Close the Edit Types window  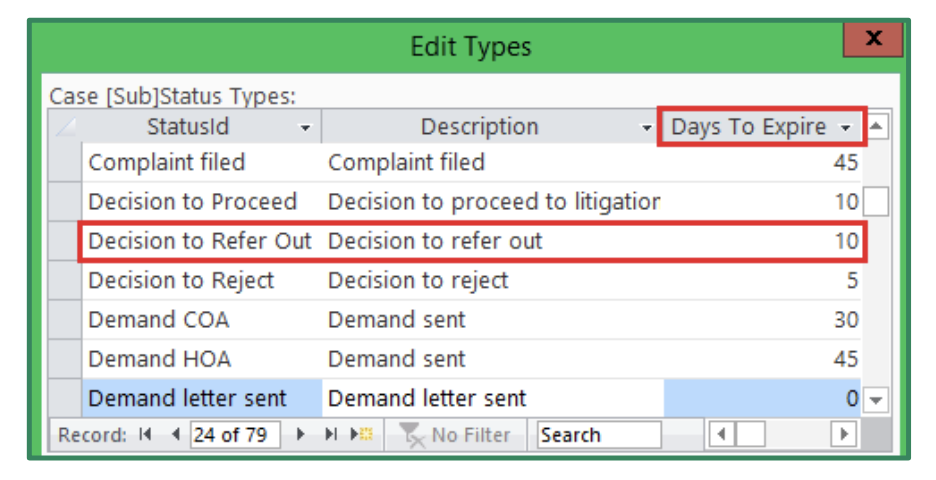pos(874,38)
